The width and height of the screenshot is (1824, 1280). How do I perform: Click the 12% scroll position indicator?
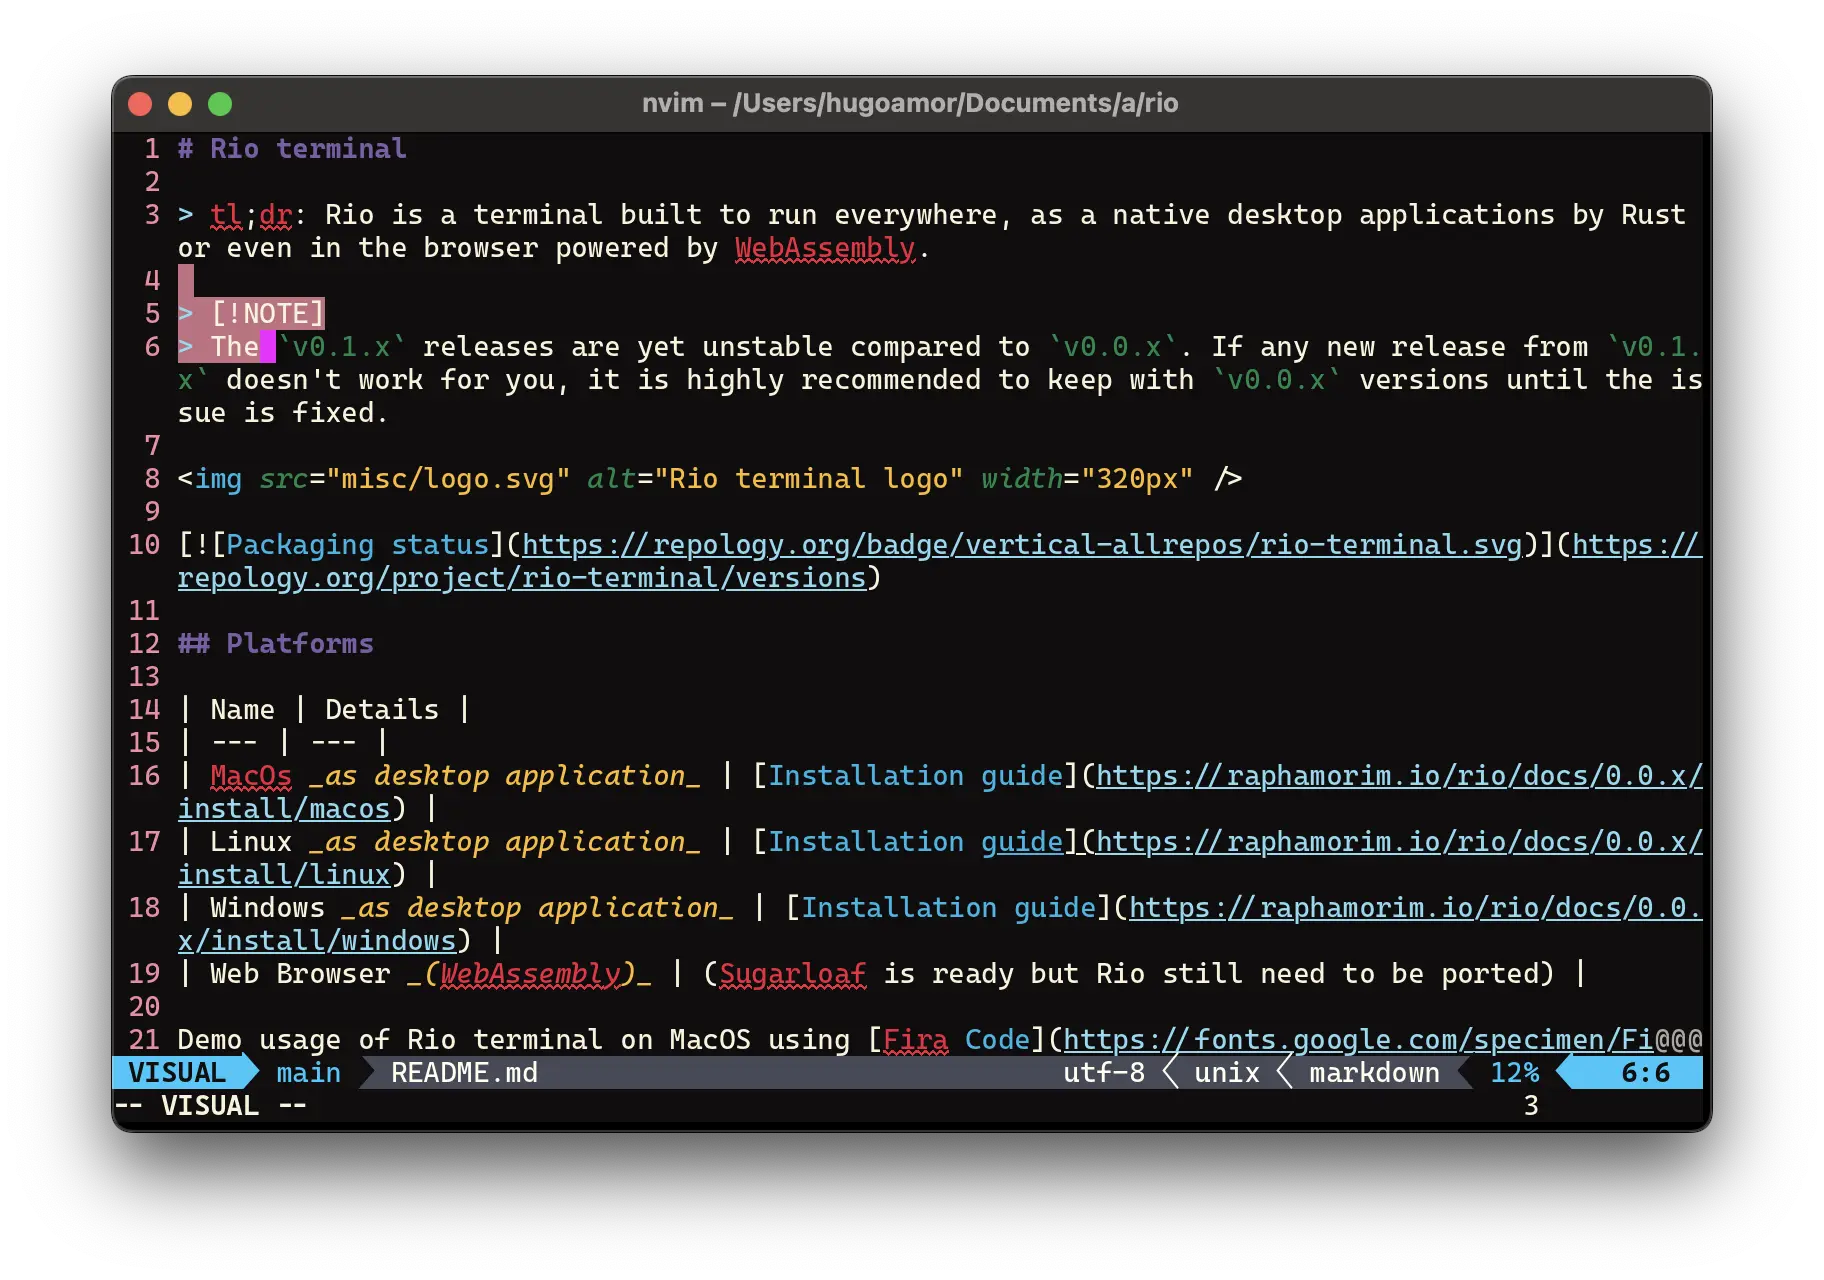(1514, 1073)
